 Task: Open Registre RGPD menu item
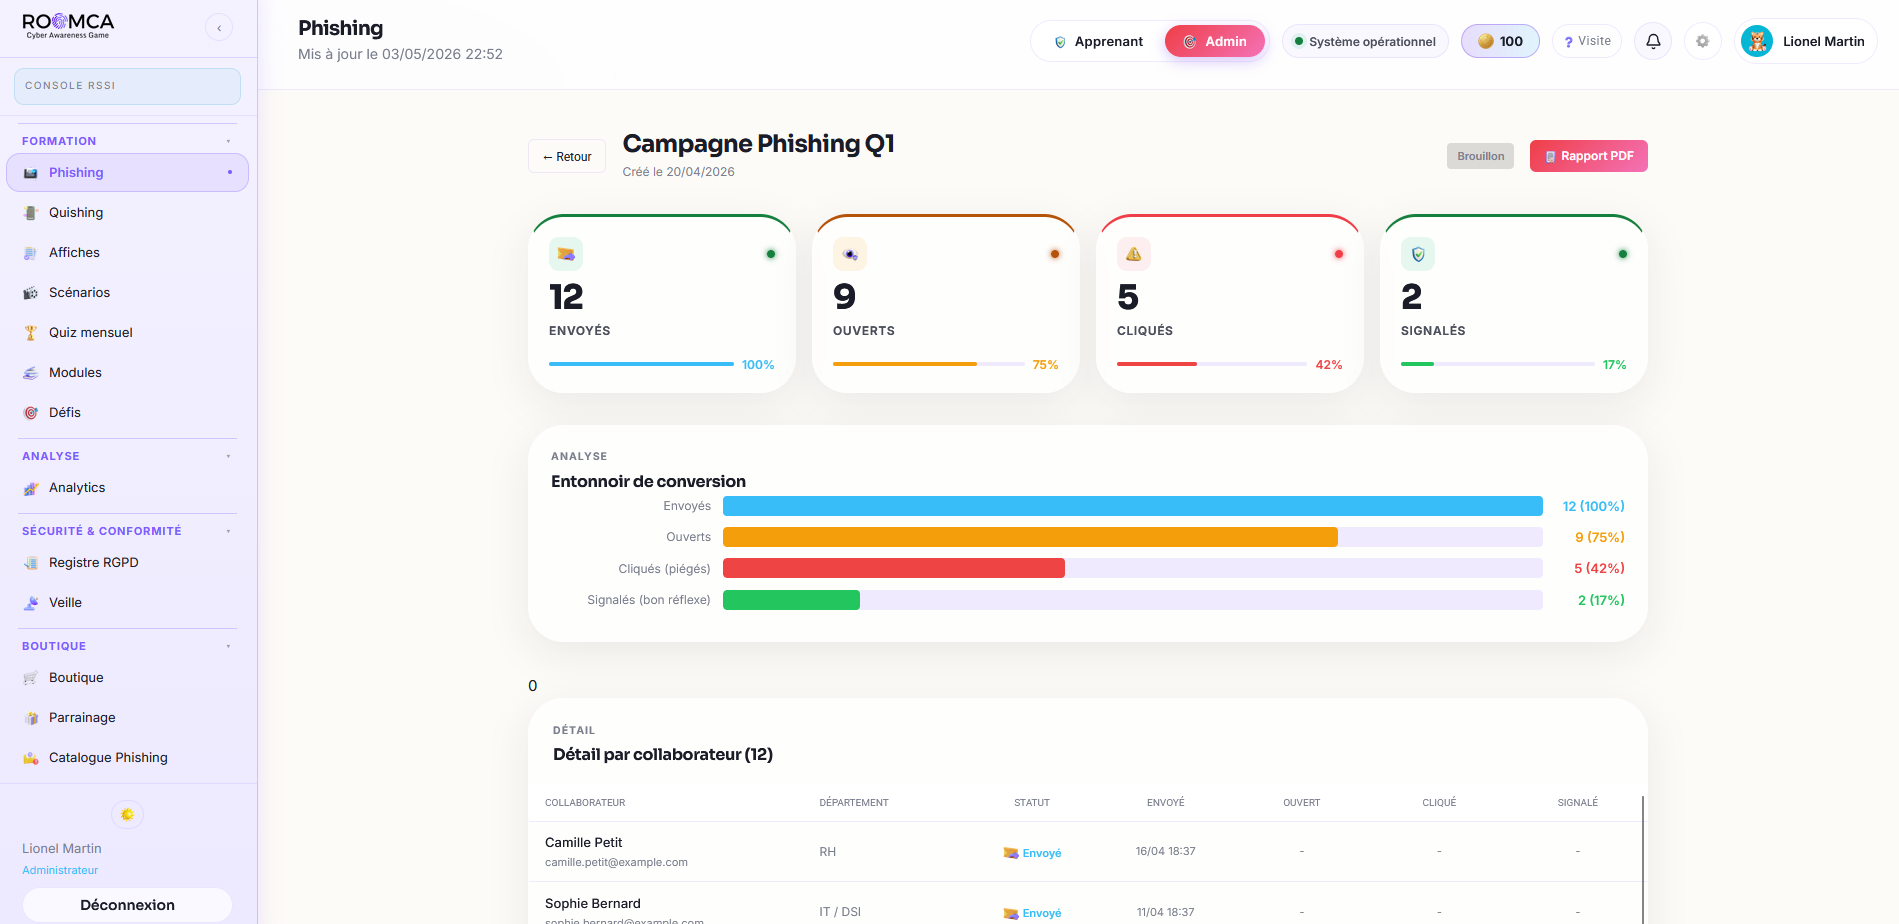(127, 563)
